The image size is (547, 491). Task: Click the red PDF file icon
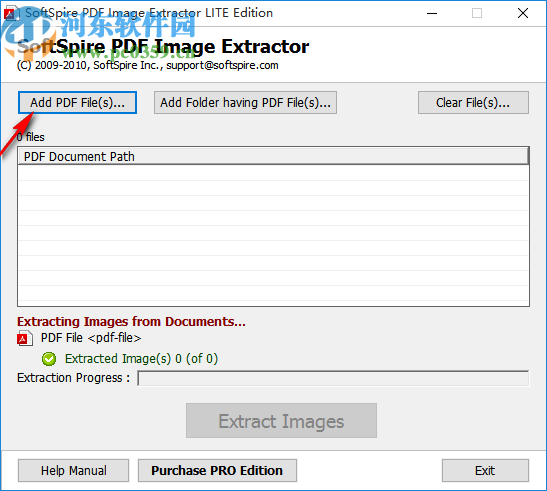pos(25,338)
